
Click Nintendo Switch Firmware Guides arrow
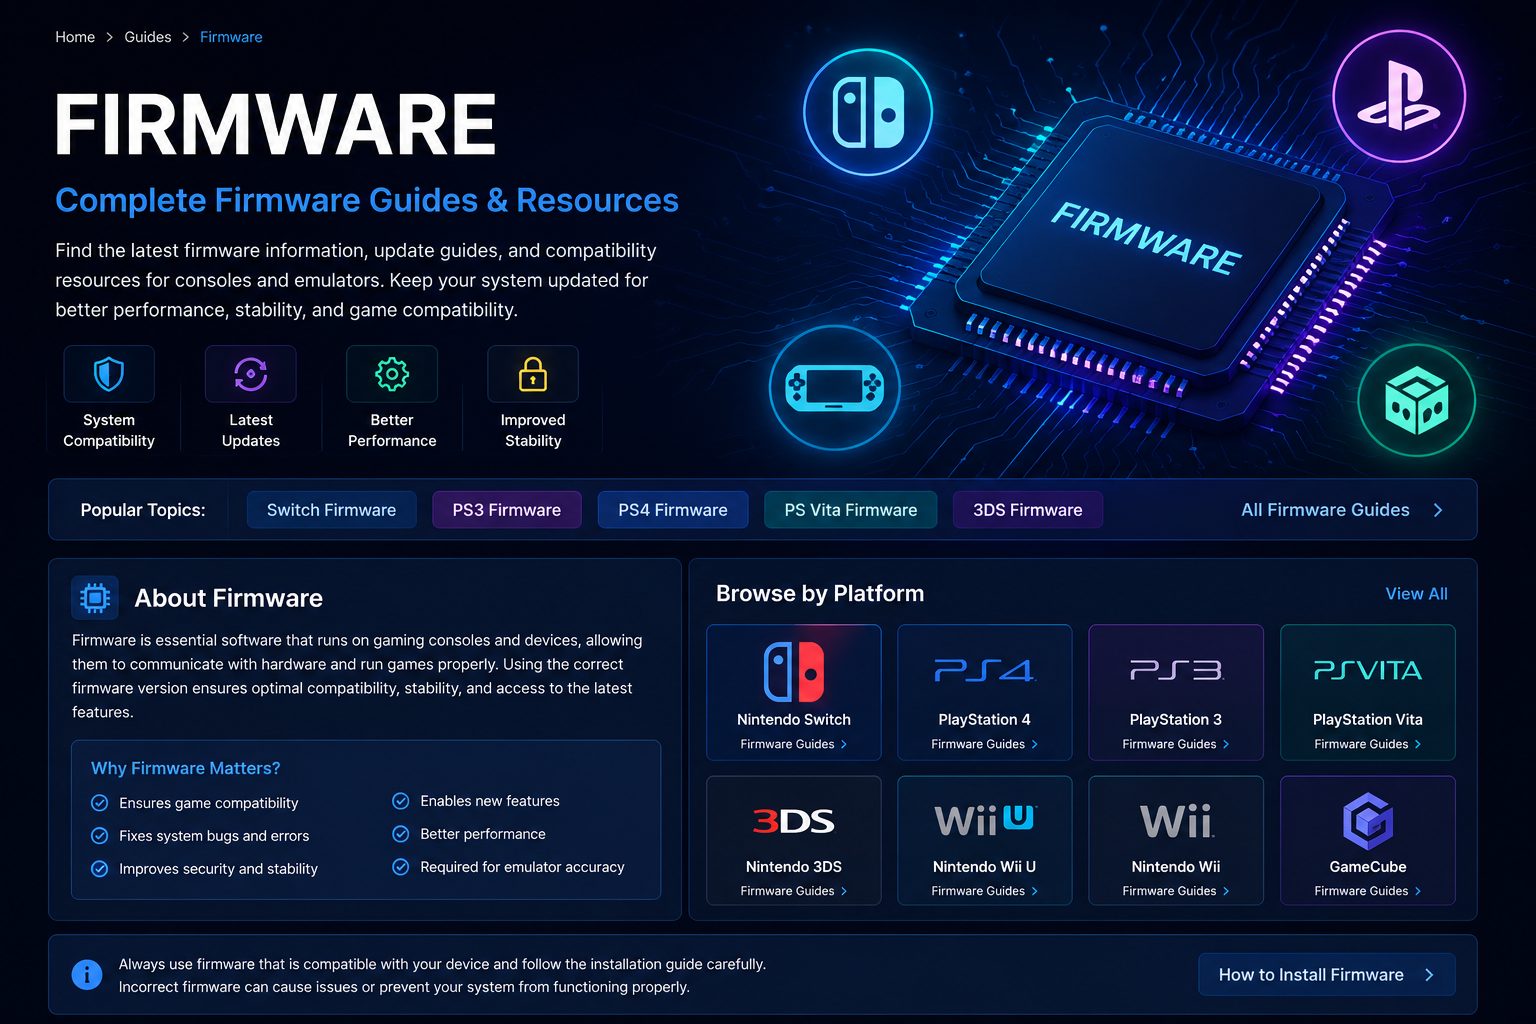(844, 744)
